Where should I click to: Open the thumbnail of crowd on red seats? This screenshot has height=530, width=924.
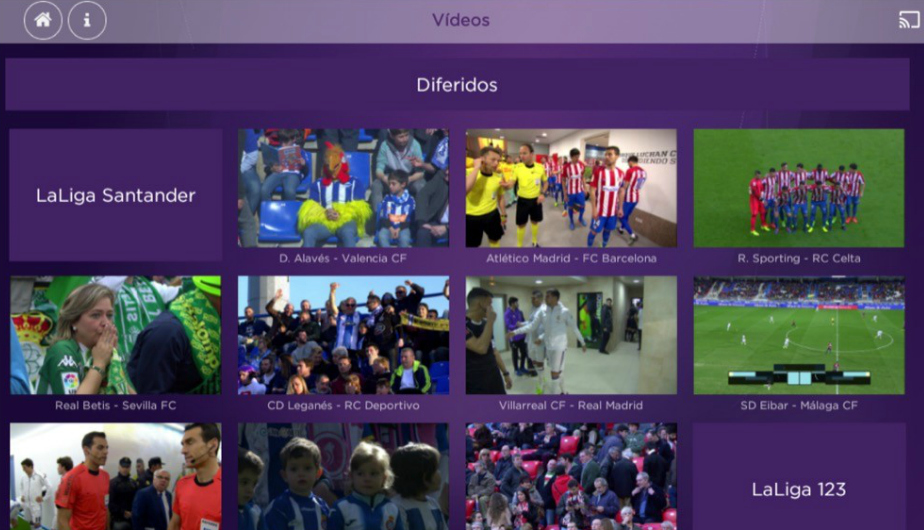[571, 476]
